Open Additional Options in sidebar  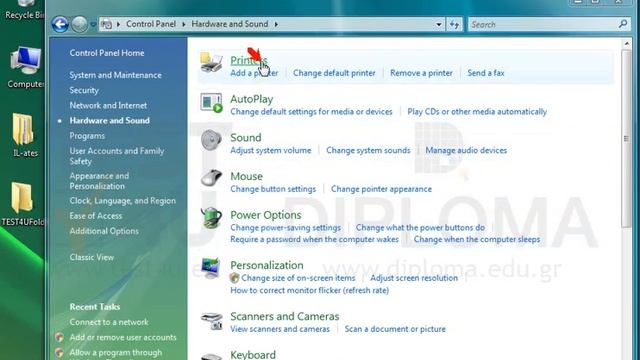click(x=104, y=231)
